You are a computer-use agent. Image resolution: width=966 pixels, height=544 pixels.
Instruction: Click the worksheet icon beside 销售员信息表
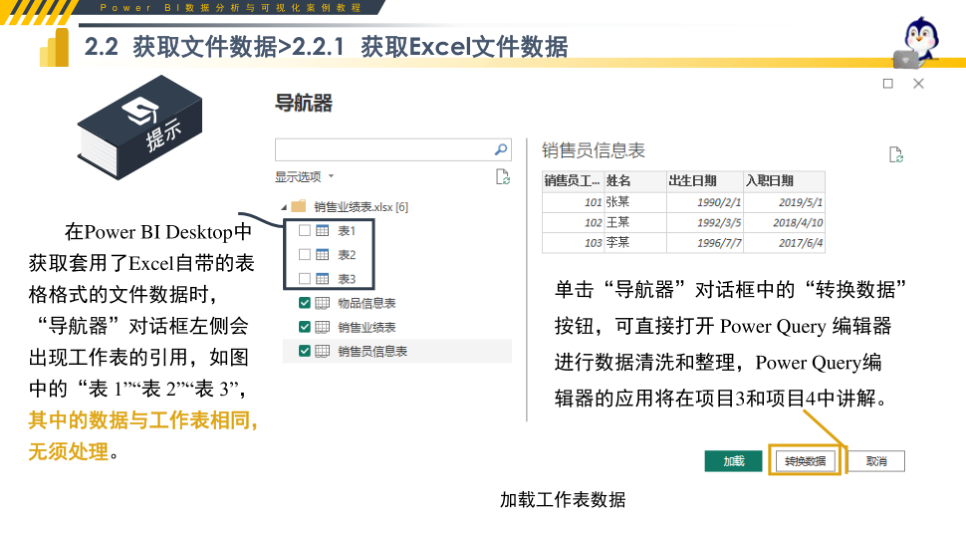click(x=322, y=351)
